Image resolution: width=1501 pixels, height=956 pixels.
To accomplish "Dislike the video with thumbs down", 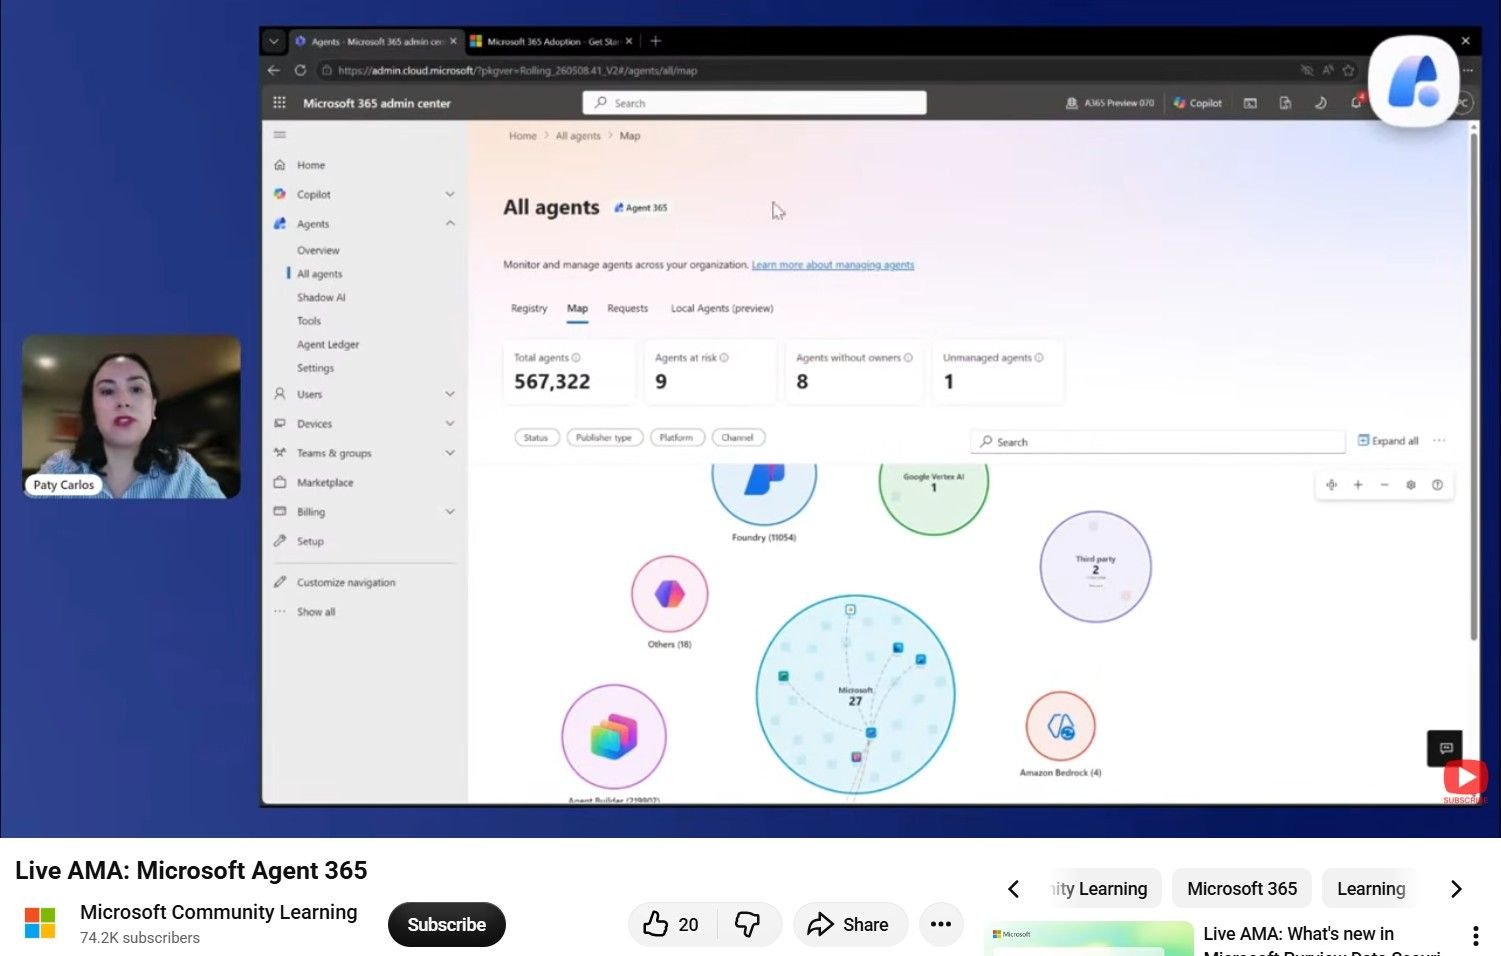I will tap(747, 925).
